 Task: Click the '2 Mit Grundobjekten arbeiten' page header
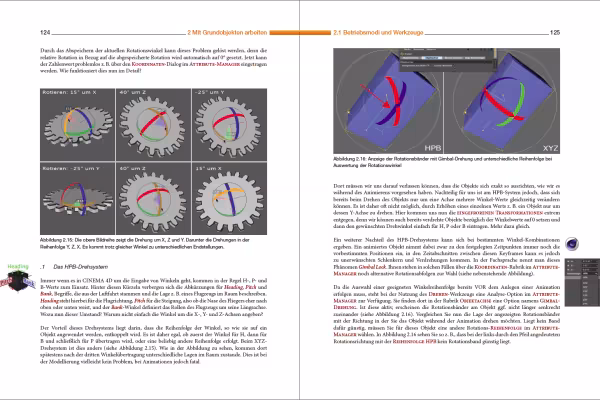tap(227, 33)
